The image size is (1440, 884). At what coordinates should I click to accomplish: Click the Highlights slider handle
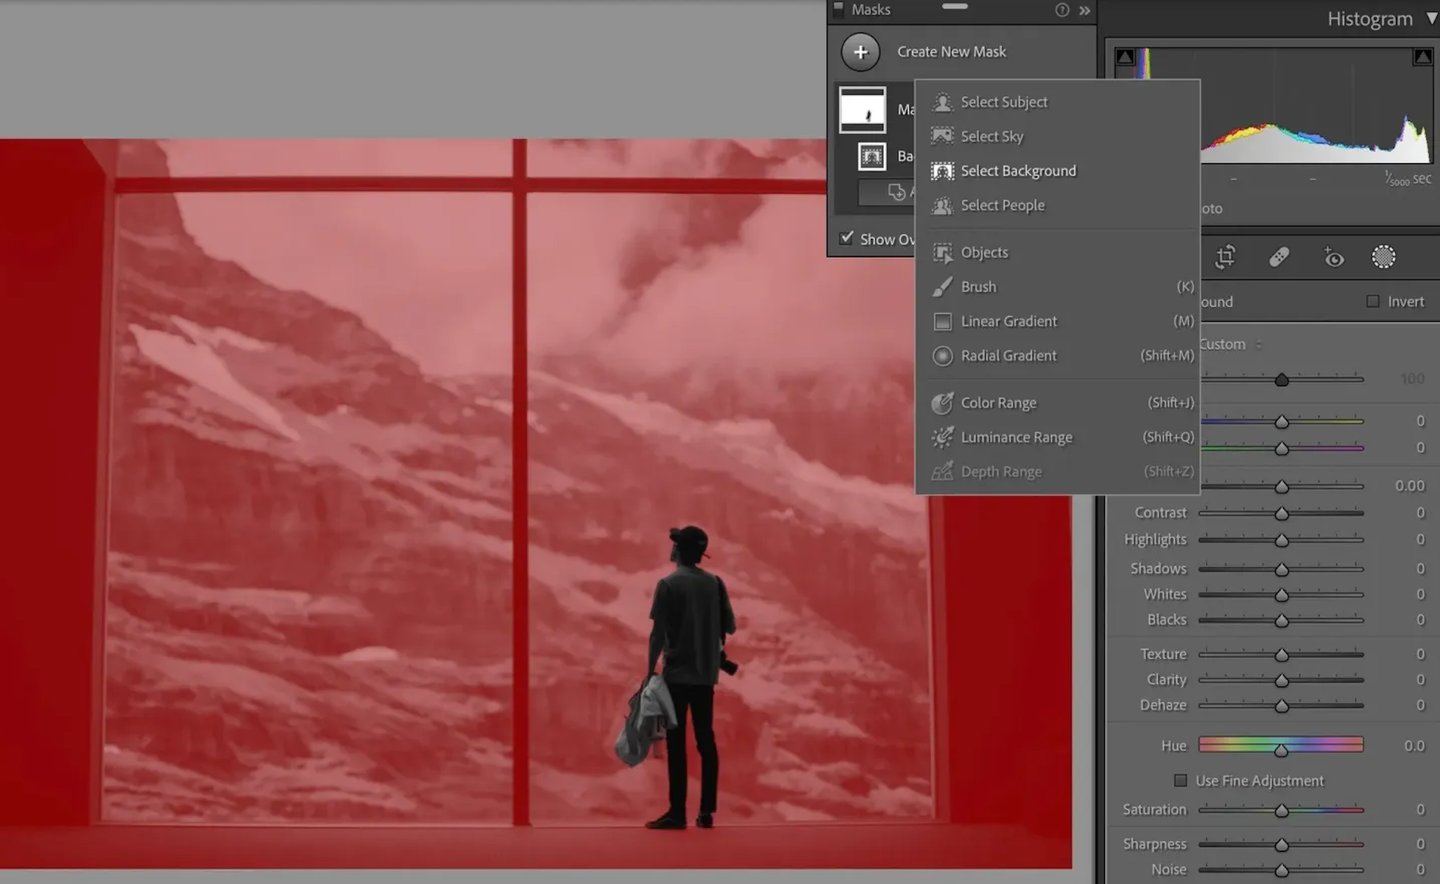[1281, 541]
